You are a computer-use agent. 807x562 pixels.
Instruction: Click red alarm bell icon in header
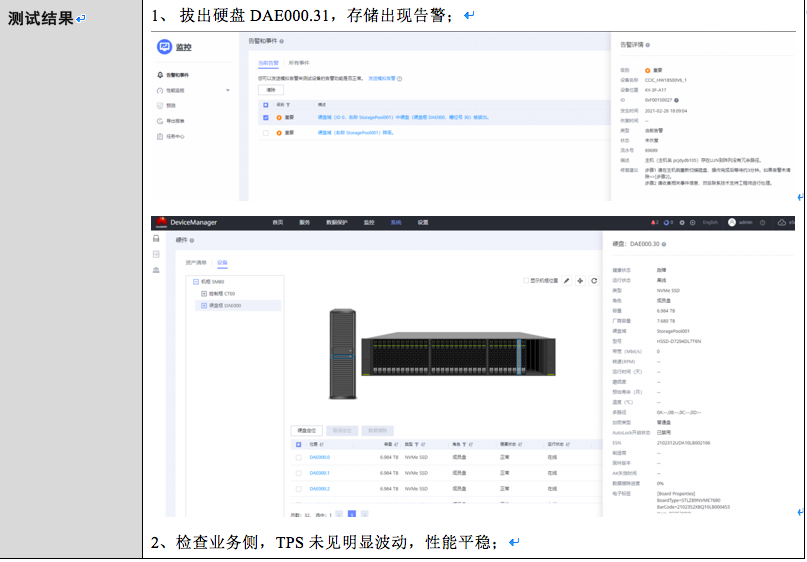point(654,222)
